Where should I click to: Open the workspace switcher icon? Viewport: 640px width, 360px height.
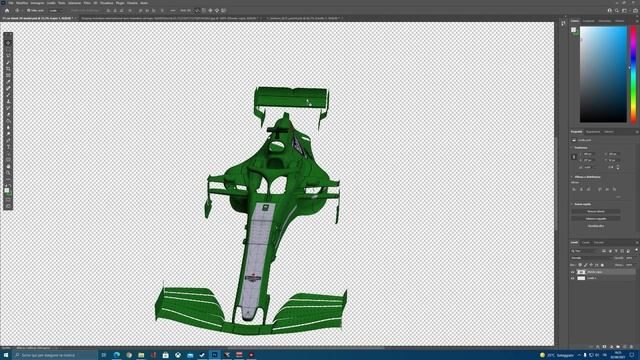[x=624, y=11]
